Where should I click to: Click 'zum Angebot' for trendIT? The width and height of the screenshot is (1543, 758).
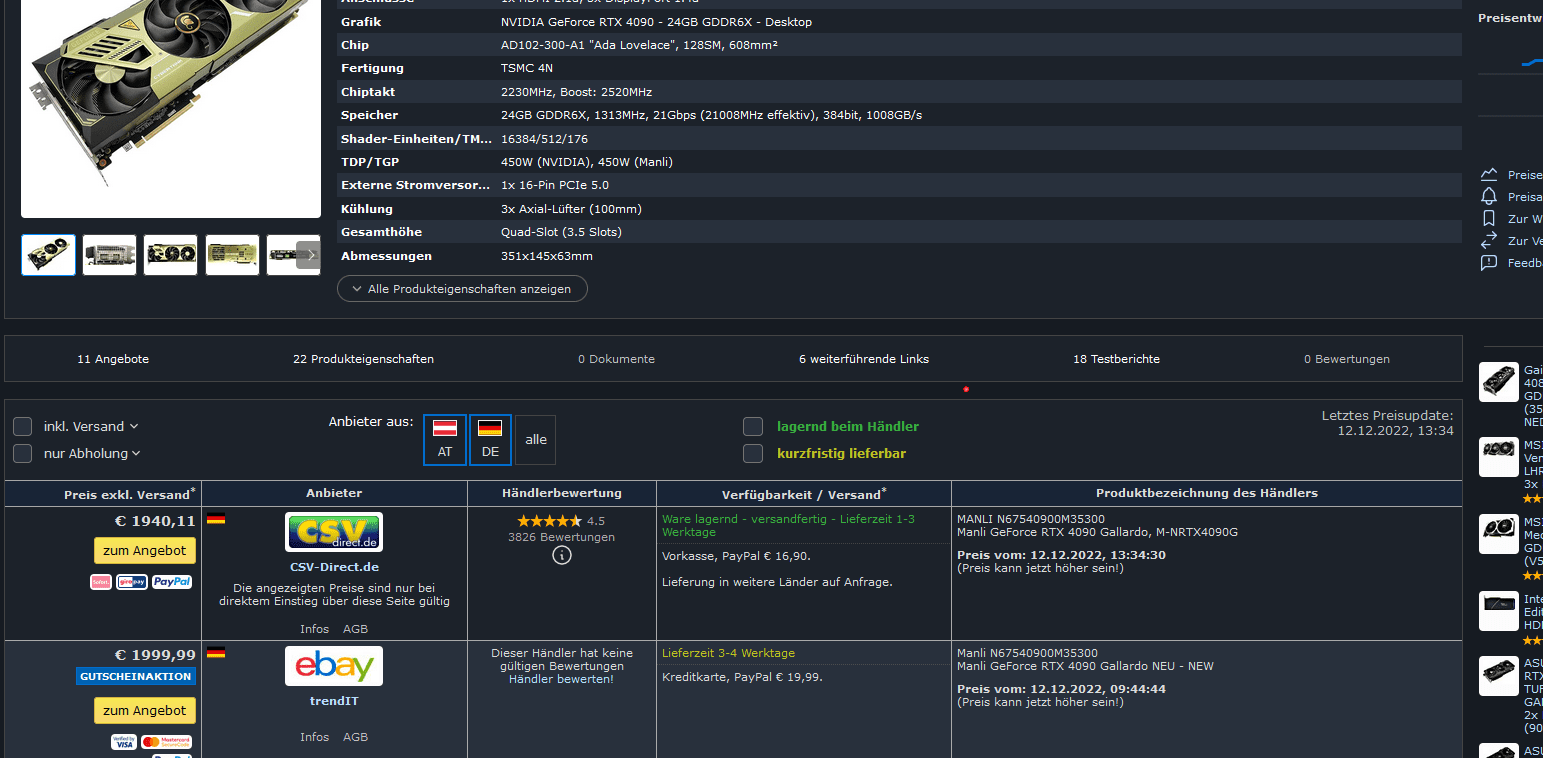pos(145,711)
